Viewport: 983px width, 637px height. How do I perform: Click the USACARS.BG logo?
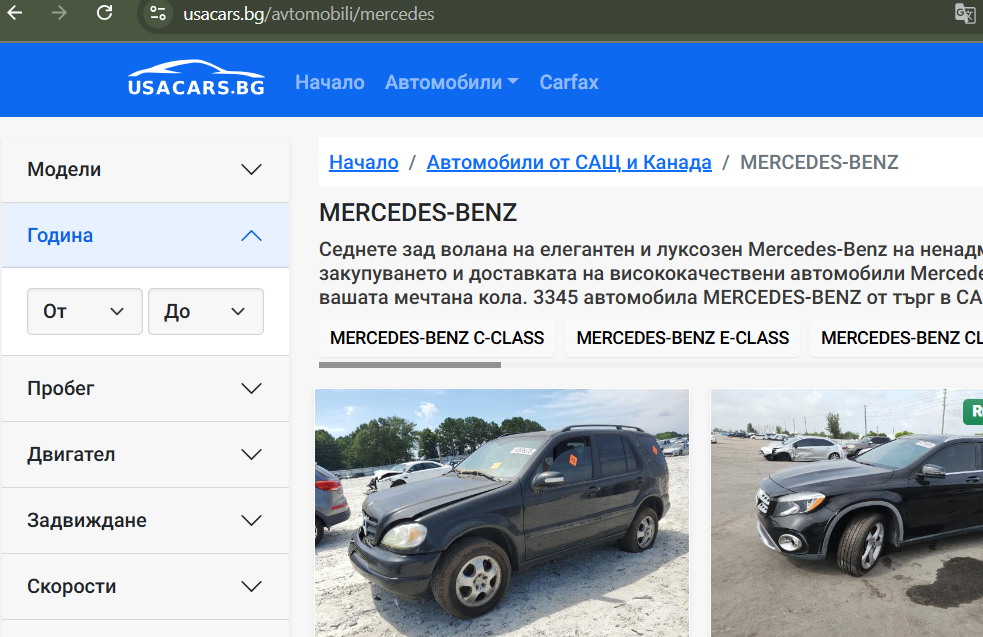click(196, 78)
